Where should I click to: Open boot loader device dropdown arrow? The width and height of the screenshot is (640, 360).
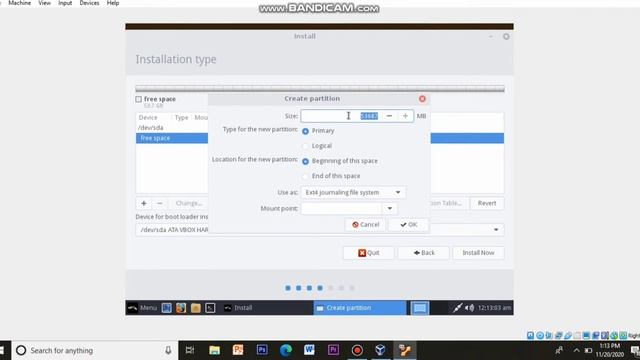pos(496,230)
